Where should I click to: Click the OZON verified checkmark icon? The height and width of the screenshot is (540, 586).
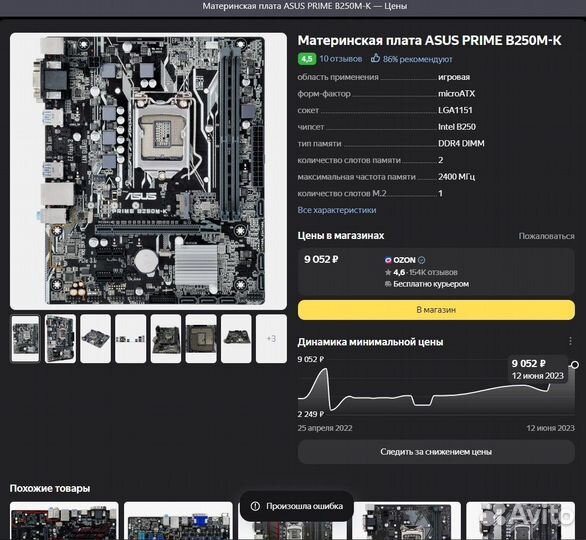point(422,260)
